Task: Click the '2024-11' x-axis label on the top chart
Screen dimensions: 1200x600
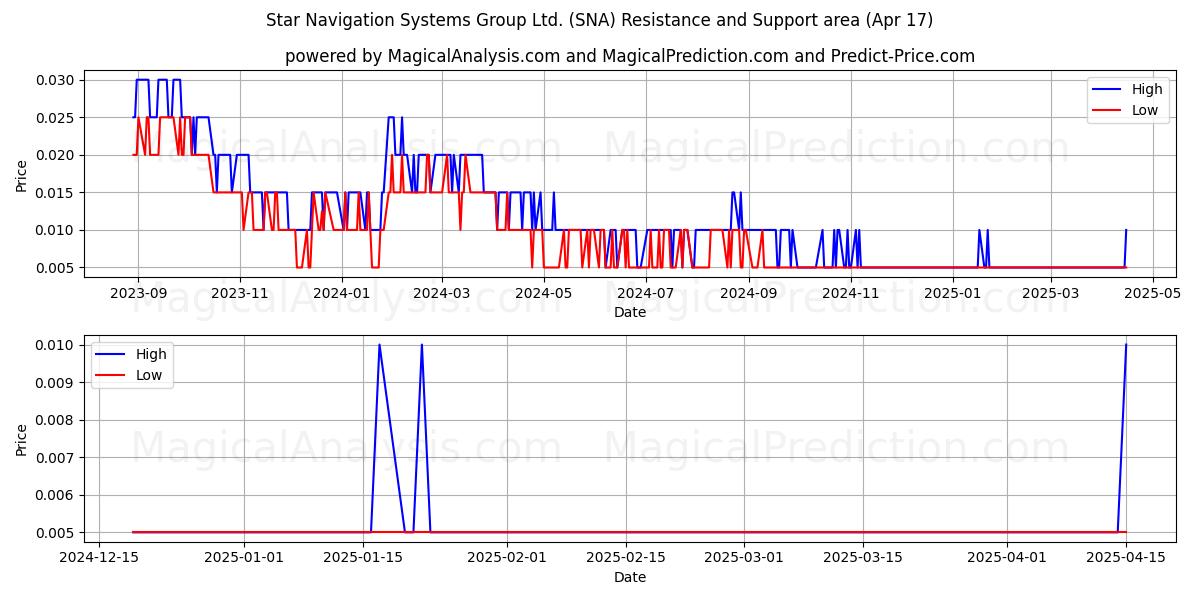Action: point(851,293)
